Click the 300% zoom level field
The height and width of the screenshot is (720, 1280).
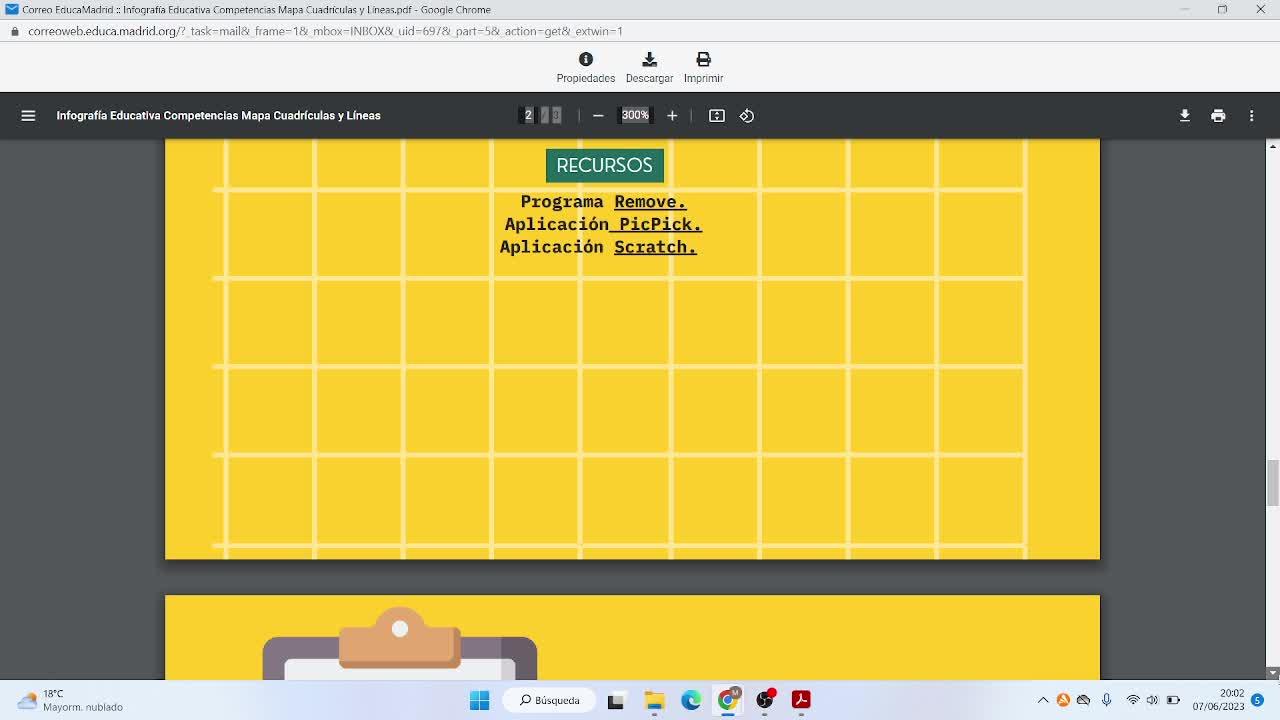pos(635,115)
